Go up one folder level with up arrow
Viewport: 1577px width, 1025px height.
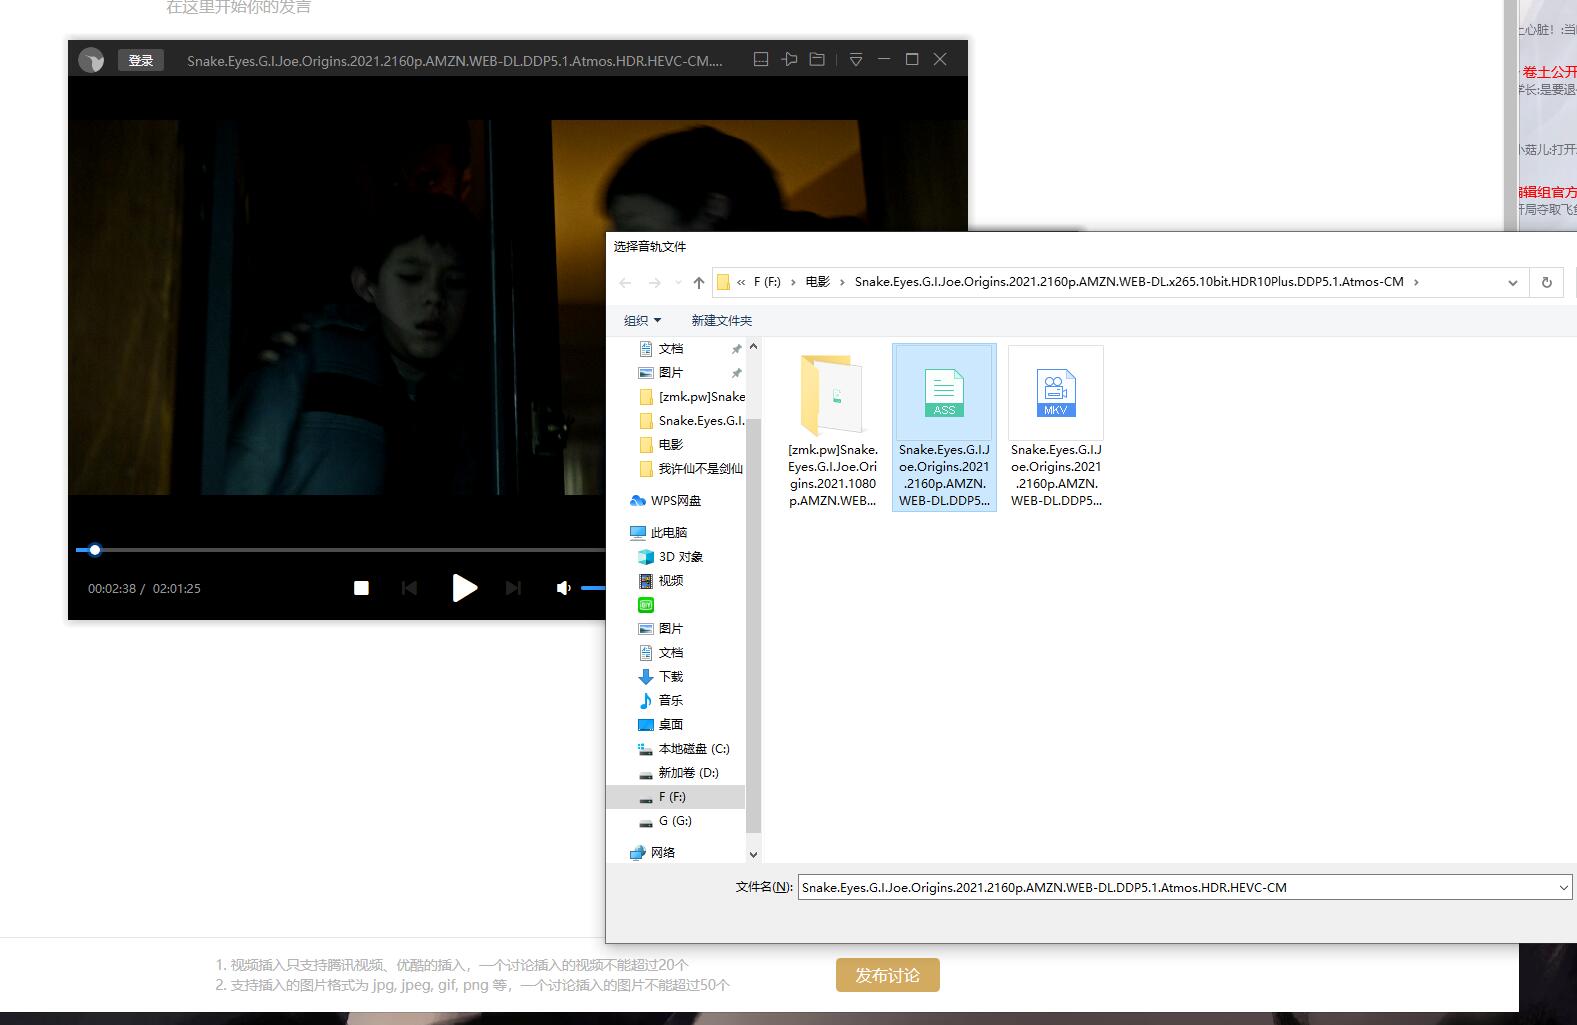click(x=698, y=283)
